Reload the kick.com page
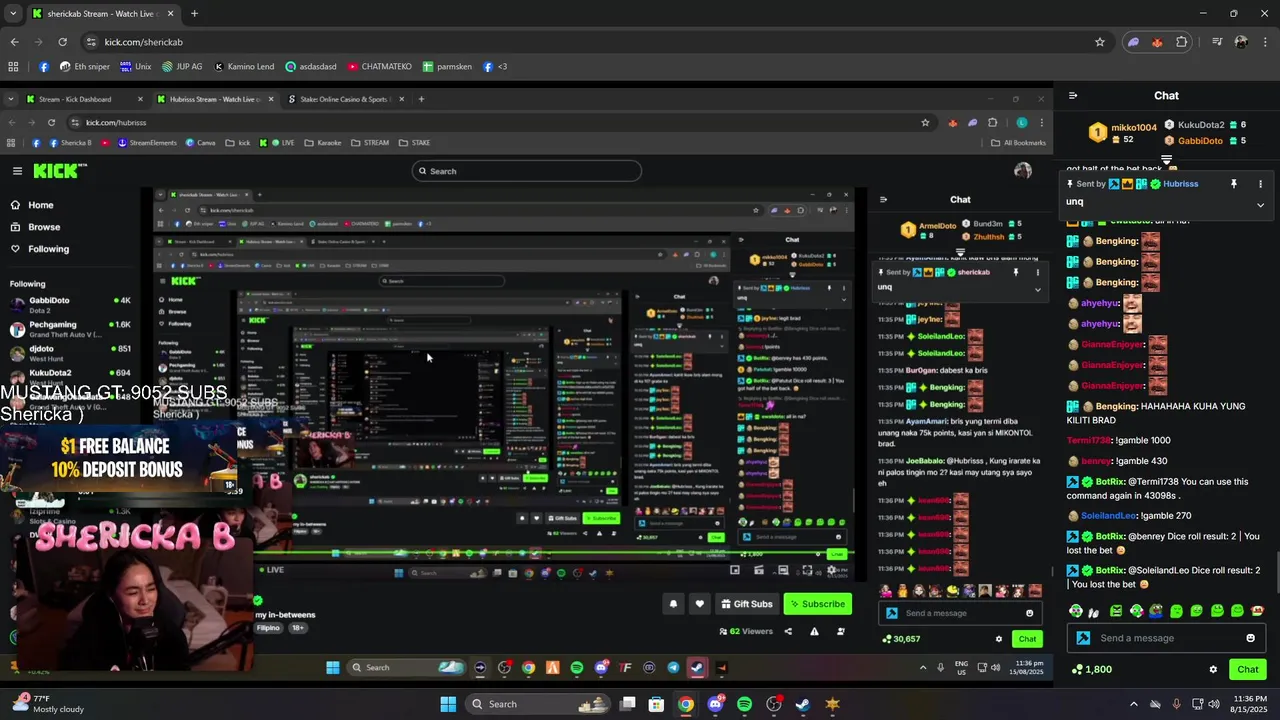The width and height of the screenshot is (1280, 720). coord(62,42)
